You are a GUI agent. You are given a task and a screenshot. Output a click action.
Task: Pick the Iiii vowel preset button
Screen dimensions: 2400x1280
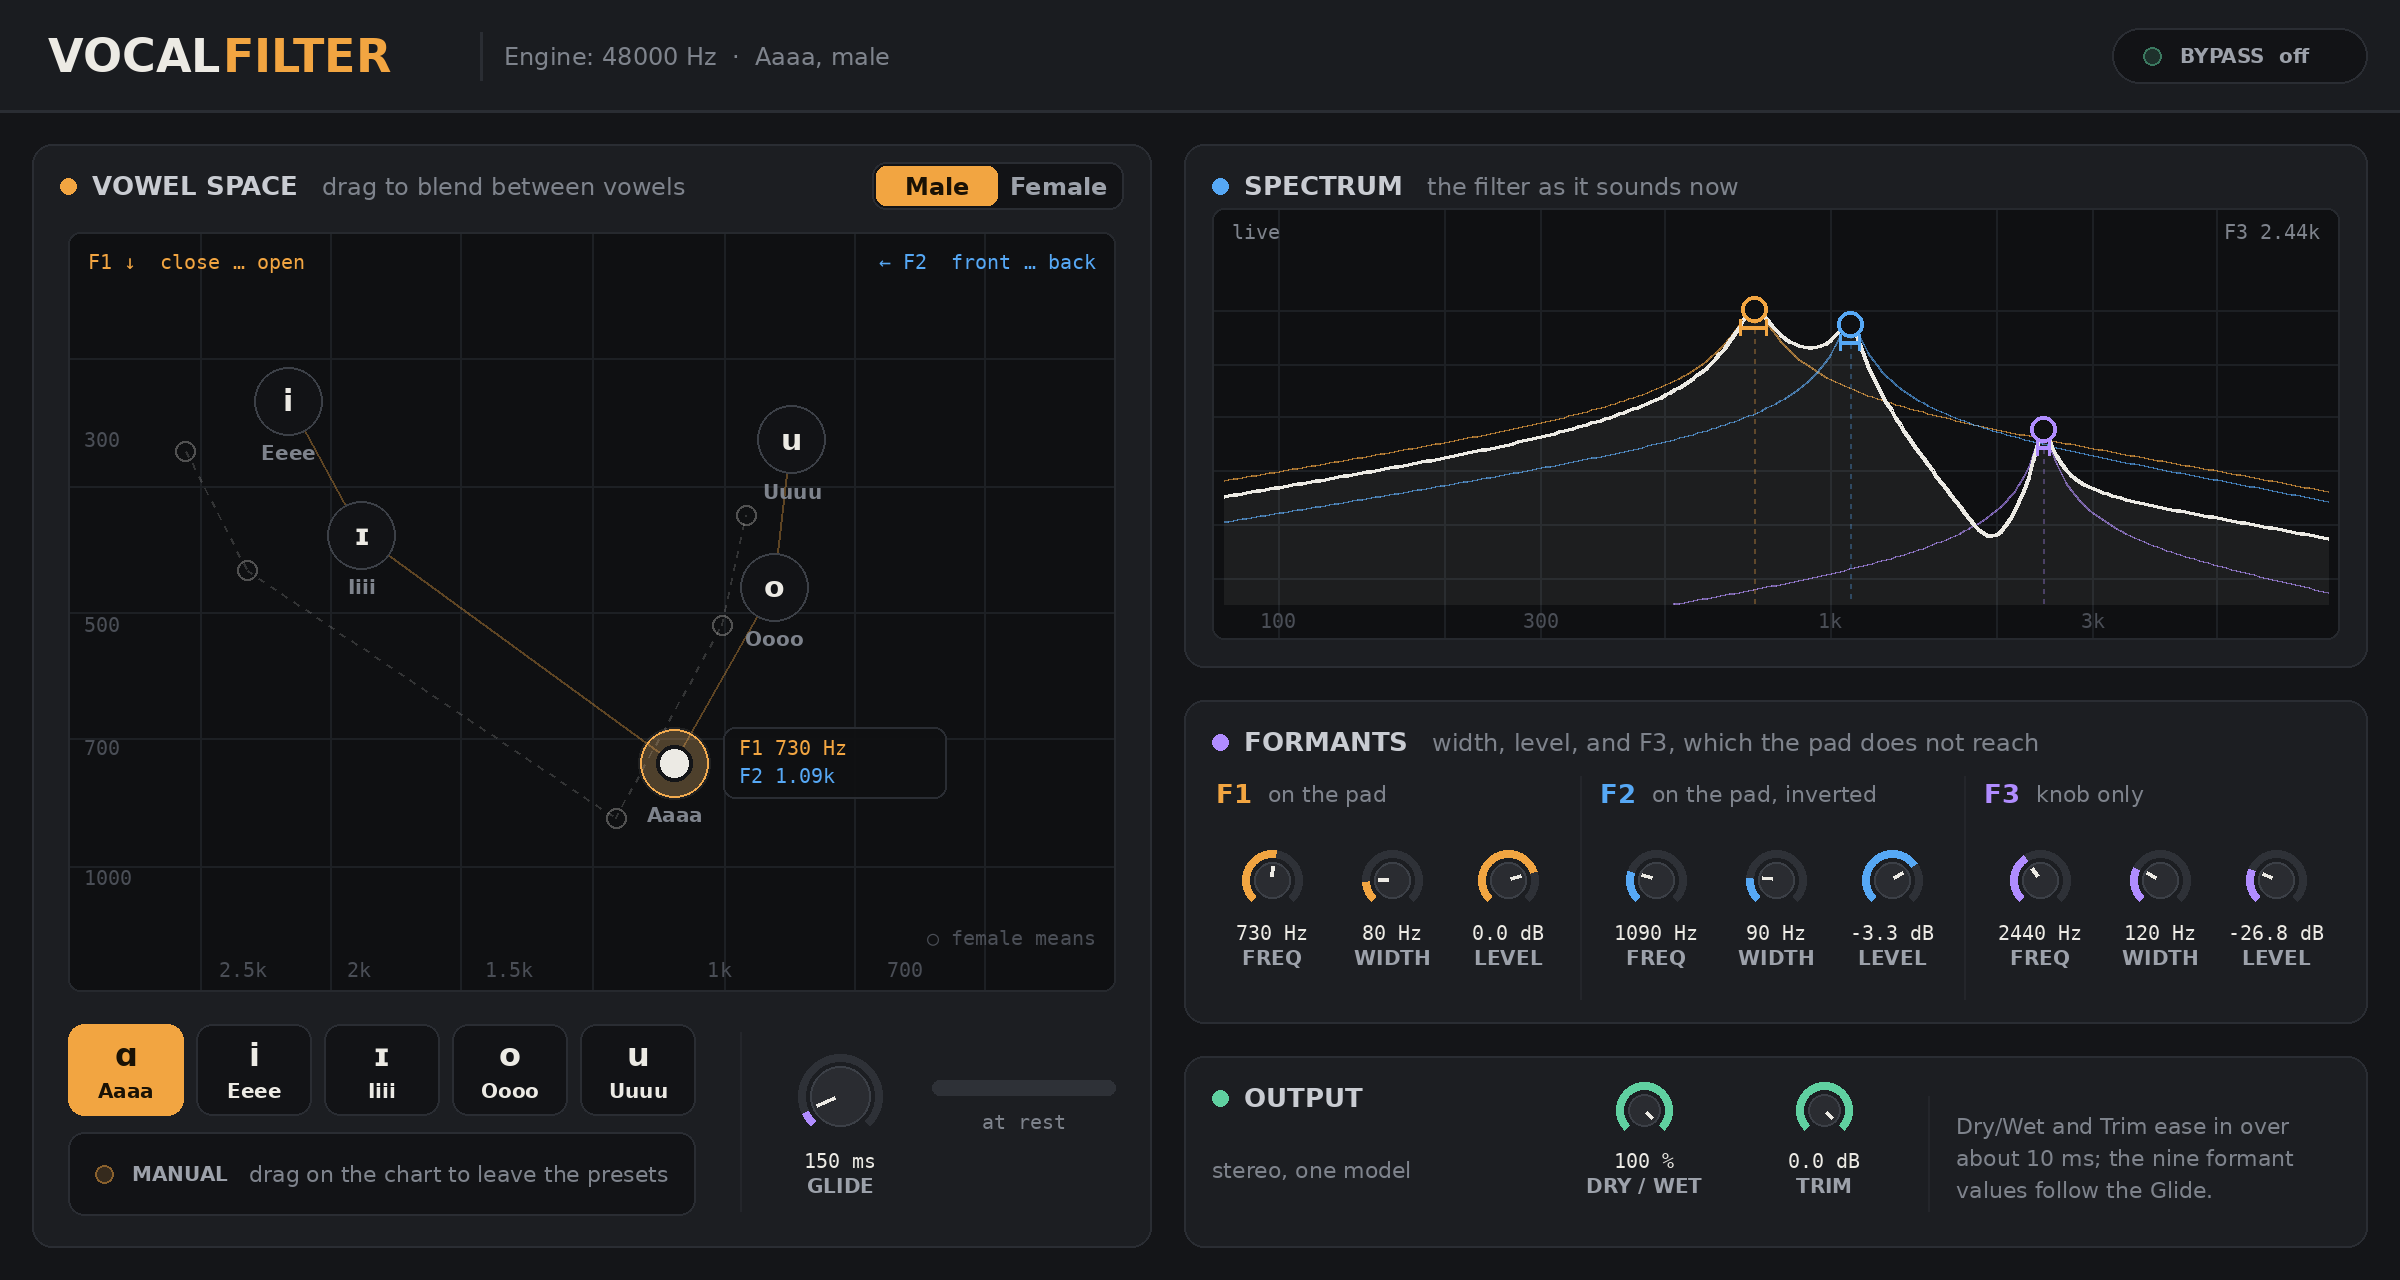click(382, 1069)
